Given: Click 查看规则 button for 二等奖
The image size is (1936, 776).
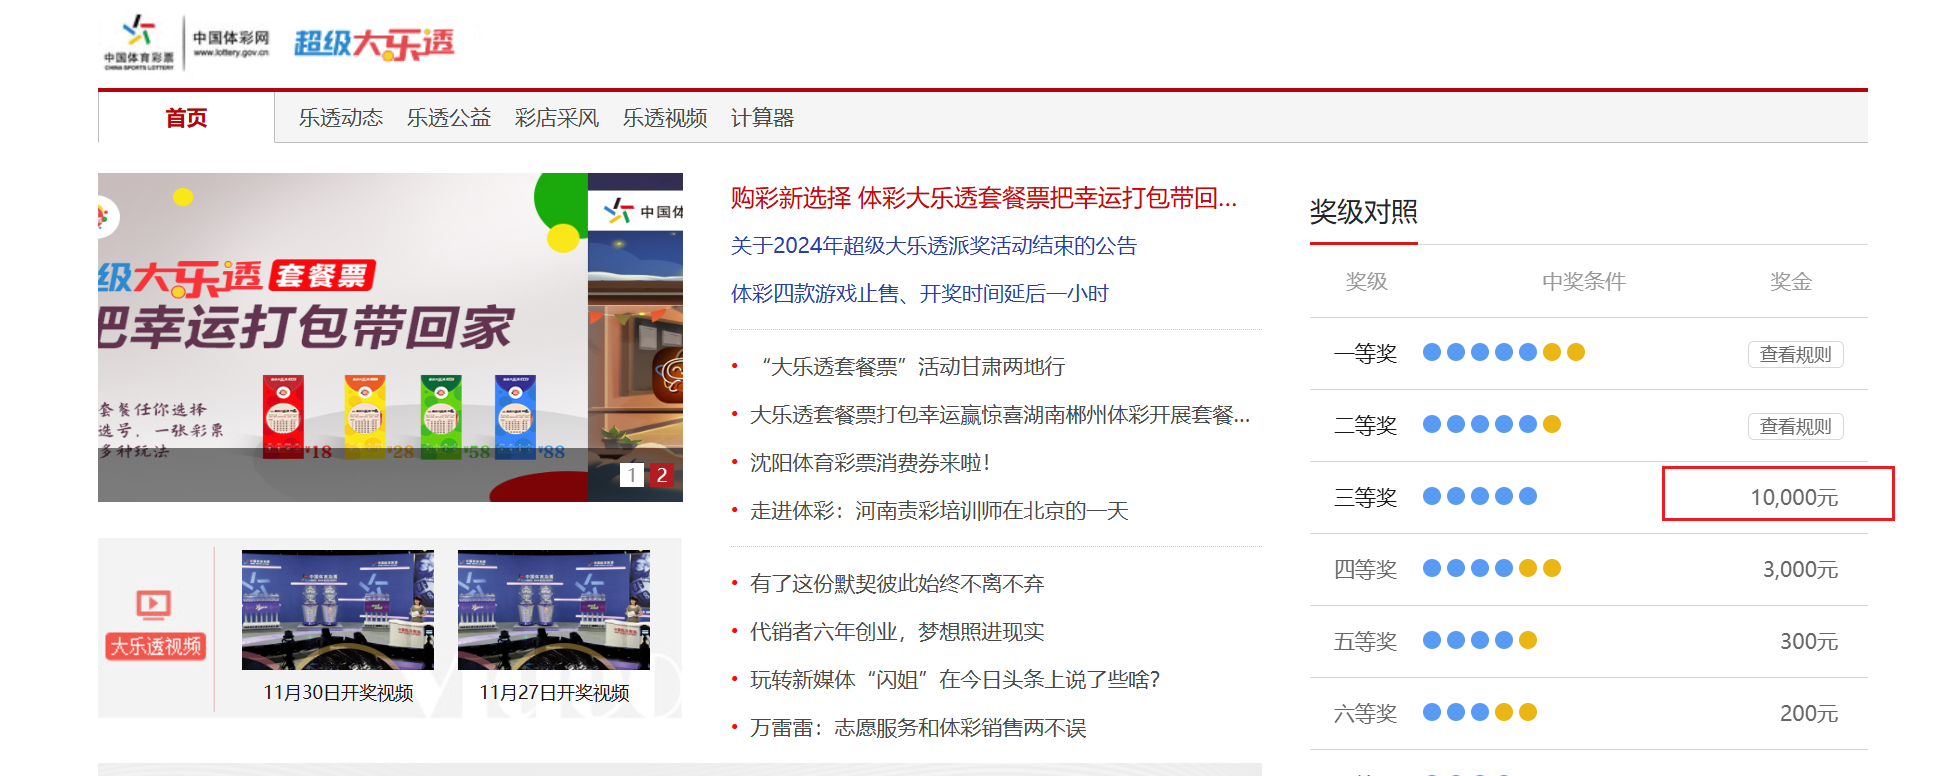Looking at the screenshot, I should (1796, 426).
